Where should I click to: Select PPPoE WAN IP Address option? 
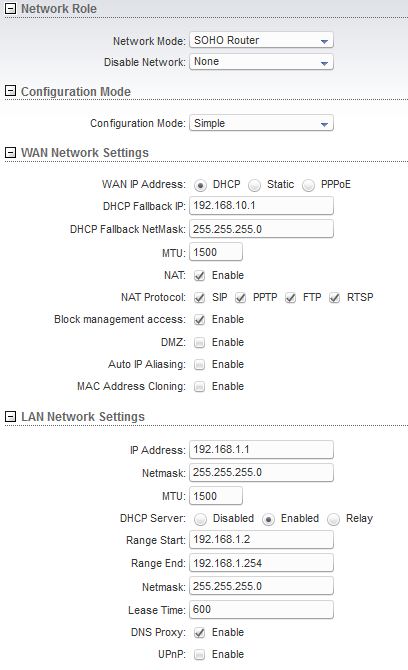coord(308,185)
